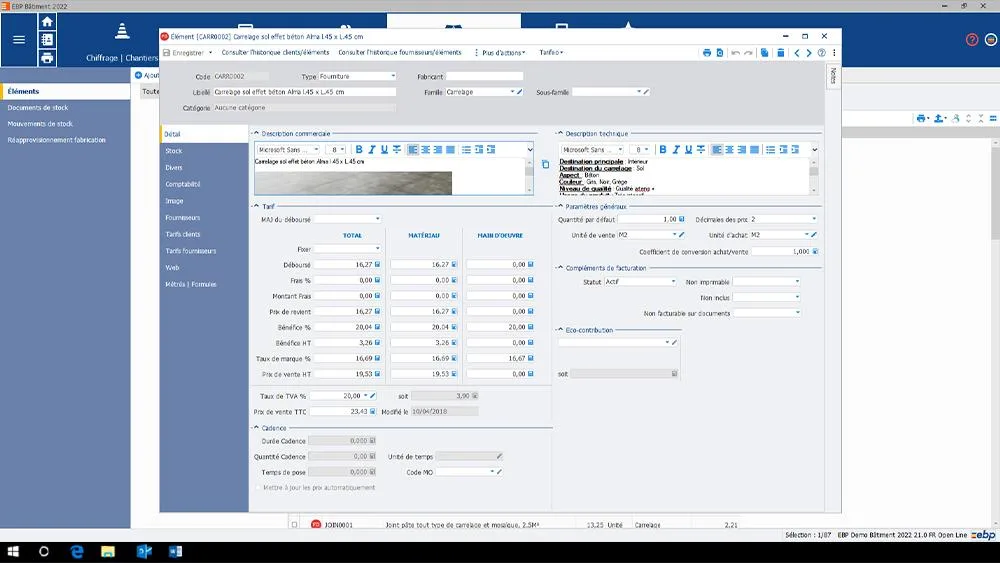Toggle italic in the commercial description editor
Screen dimensions: 1000x563
click(372, 150)
